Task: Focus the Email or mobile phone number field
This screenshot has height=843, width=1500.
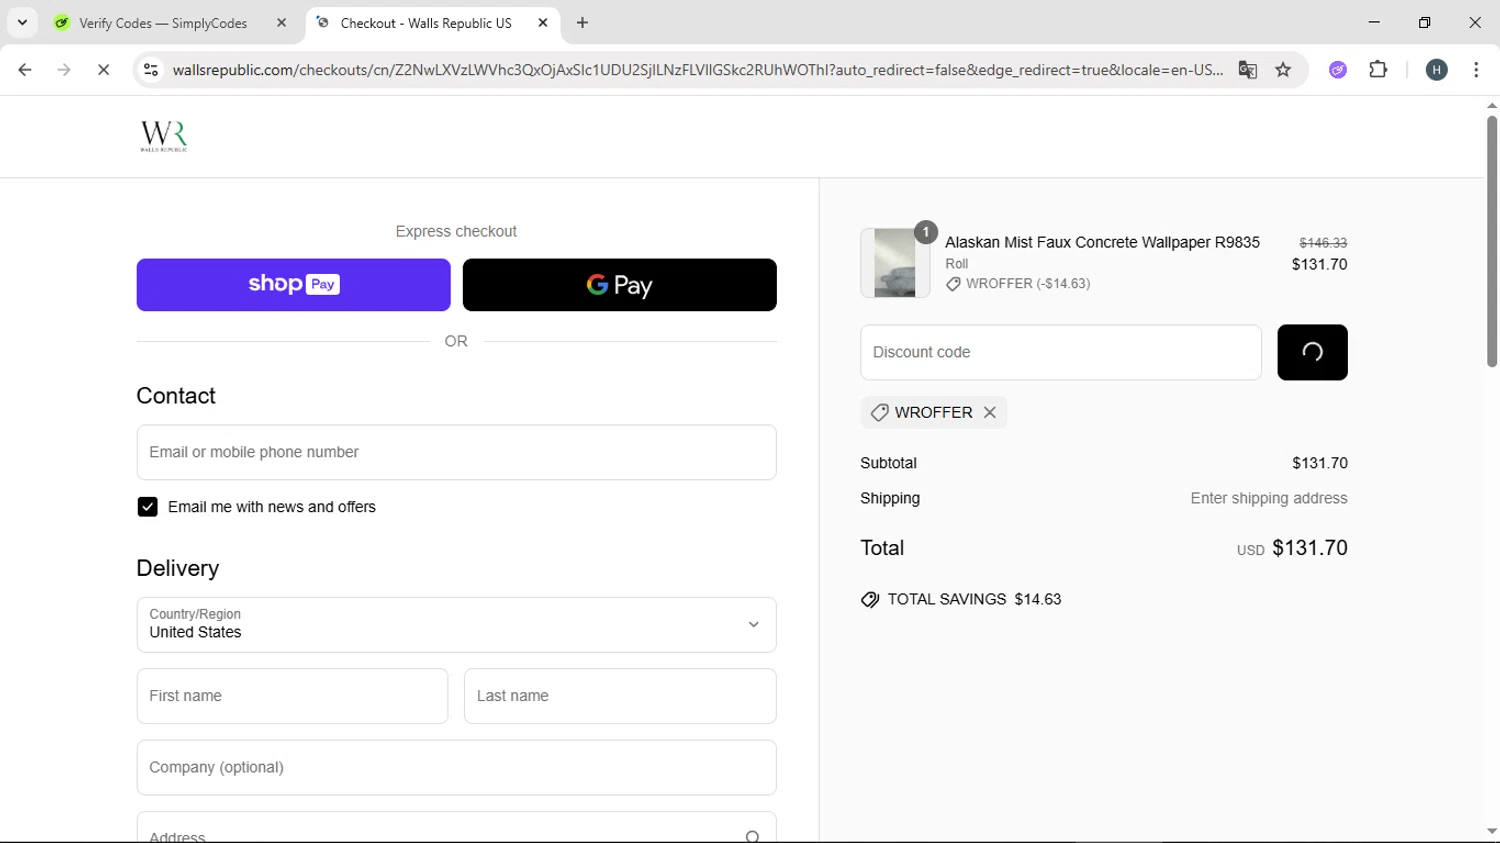Action: pos(457,452)
